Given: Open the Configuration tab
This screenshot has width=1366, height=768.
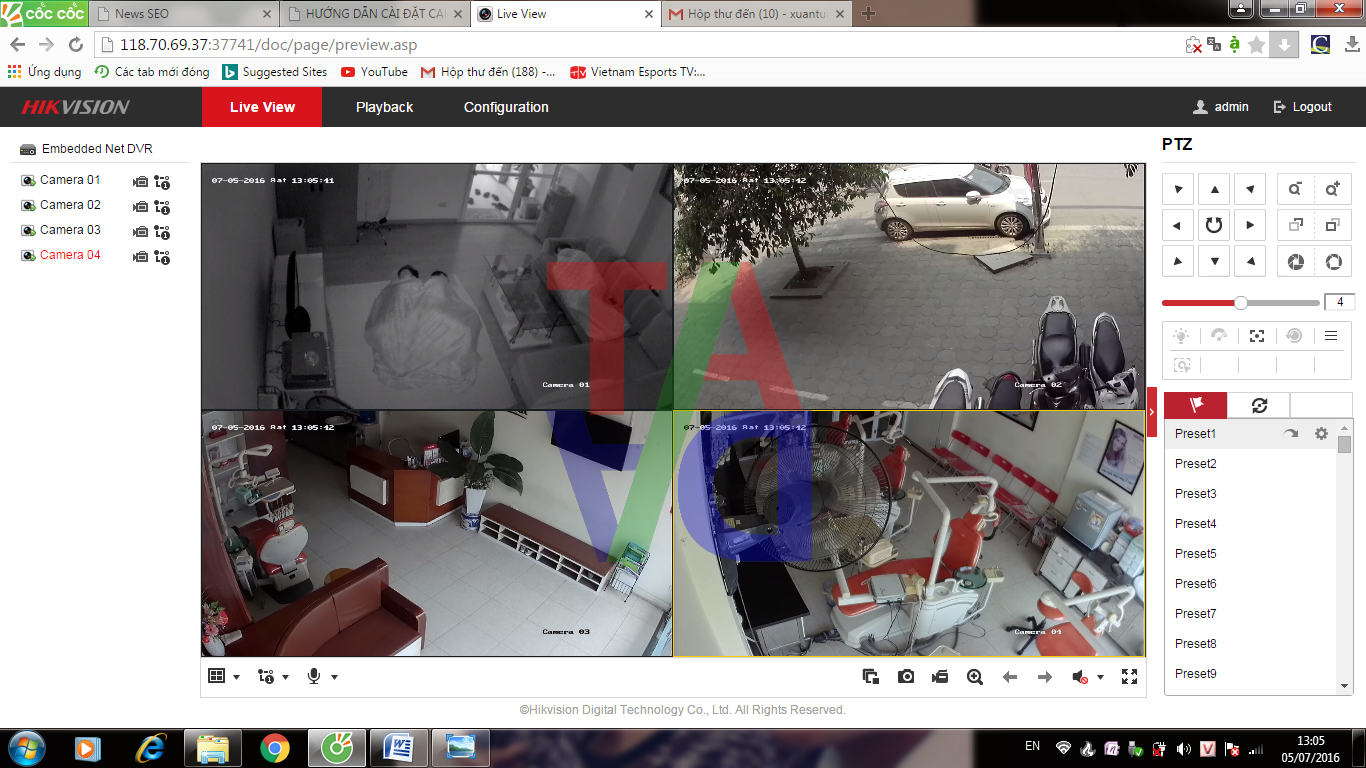Looking at the screenshot, I should point(505,107).
